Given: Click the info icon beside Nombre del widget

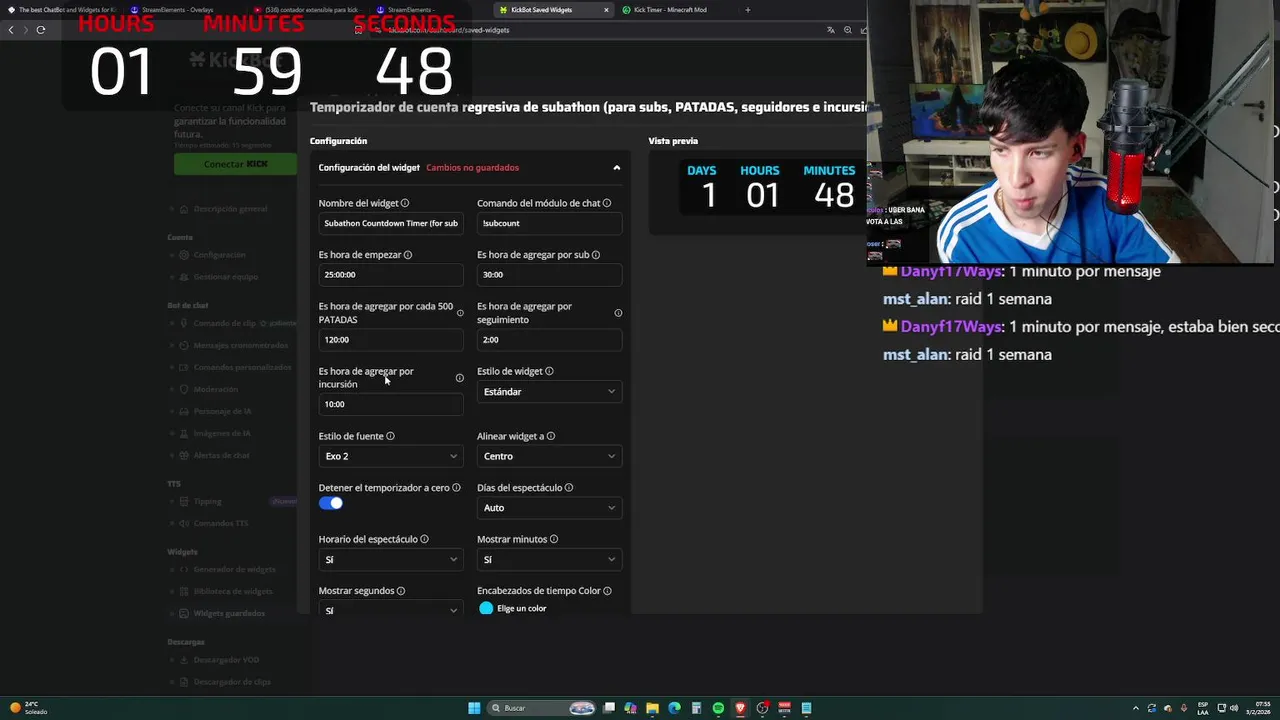Looking at the screenshot, I should pos(405,203).
